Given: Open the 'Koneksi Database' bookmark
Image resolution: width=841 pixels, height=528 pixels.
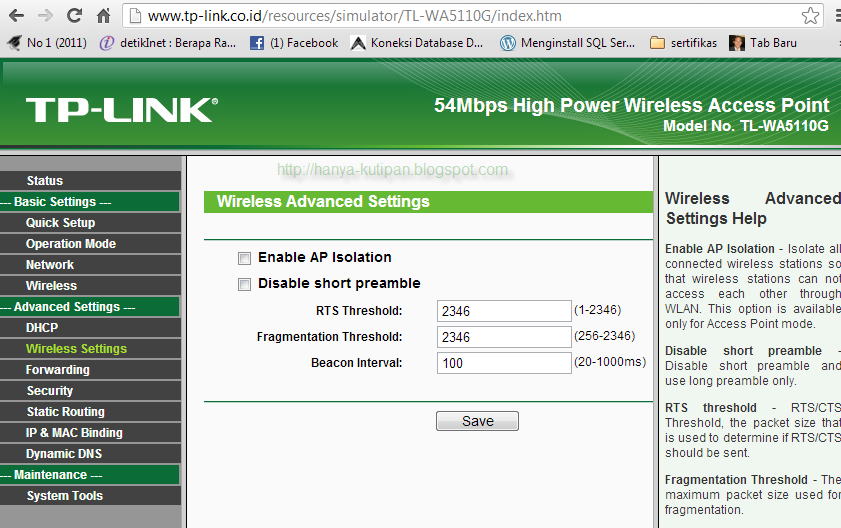Looking at the screenshot, I should tap(417, 43).
